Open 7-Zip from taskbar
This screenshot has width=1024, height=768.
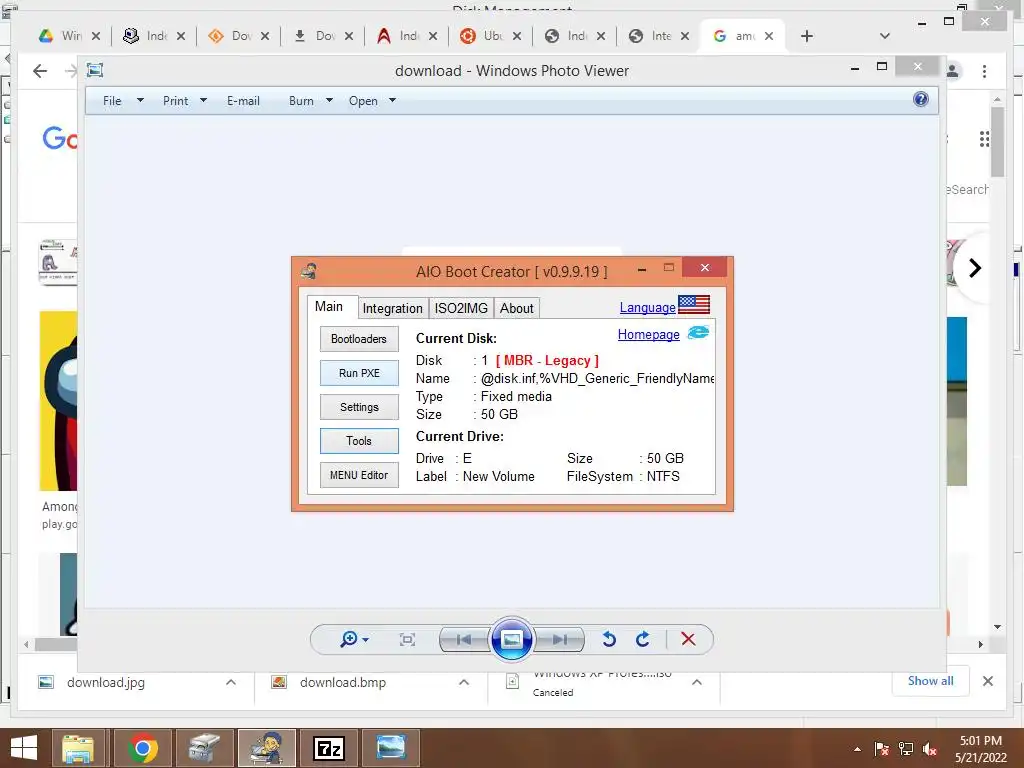click(329, 748)
